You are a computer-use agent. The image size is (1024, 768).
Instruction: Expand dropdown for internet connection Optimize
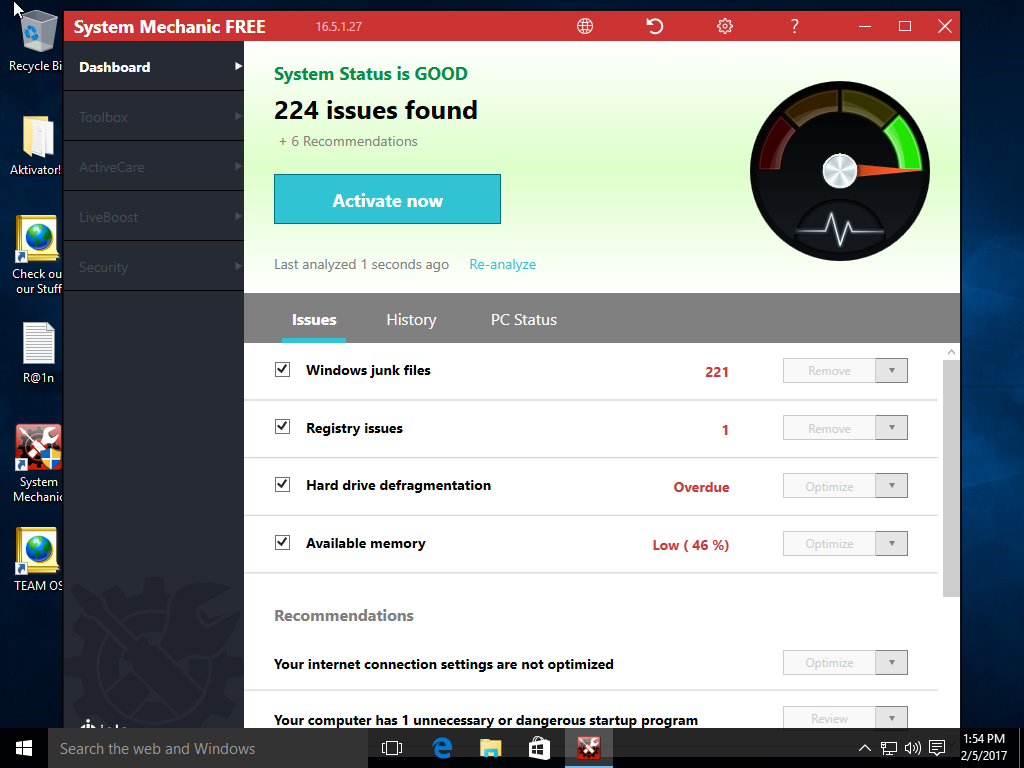(891, 662)
